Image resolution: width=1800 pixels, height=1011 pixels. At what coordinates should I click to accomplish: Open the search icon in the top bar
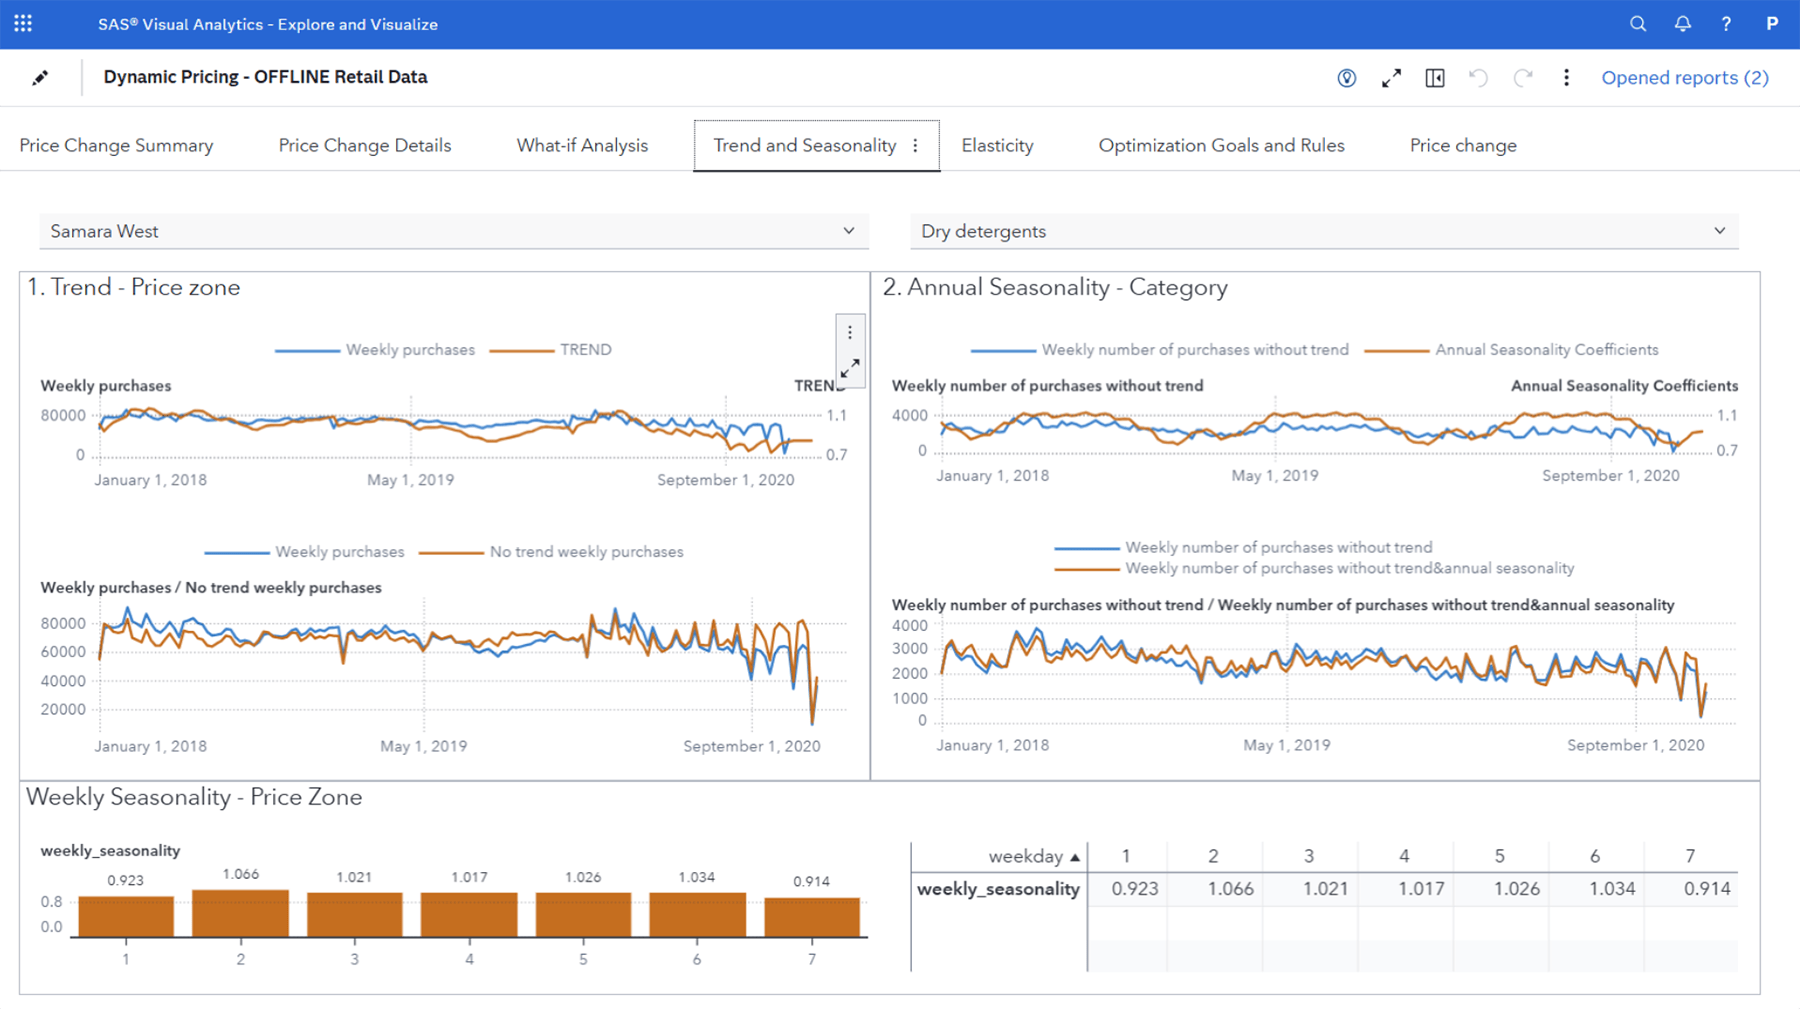(1638, 23)
